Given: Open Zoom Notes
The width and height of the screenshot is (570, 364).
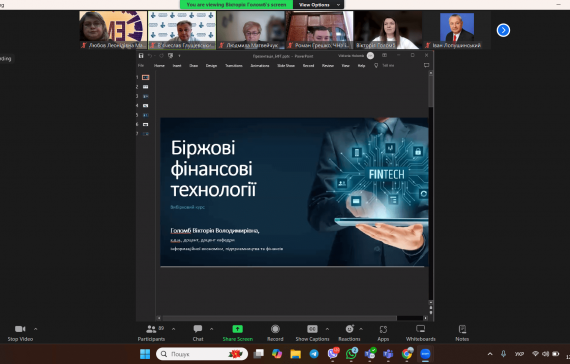Looking at the screenshot, I should pyautogui.click(x=462, y=333).
